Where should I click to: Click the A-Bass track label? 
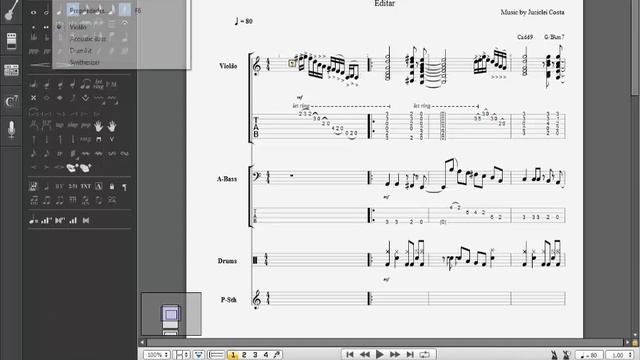(227, 179)
